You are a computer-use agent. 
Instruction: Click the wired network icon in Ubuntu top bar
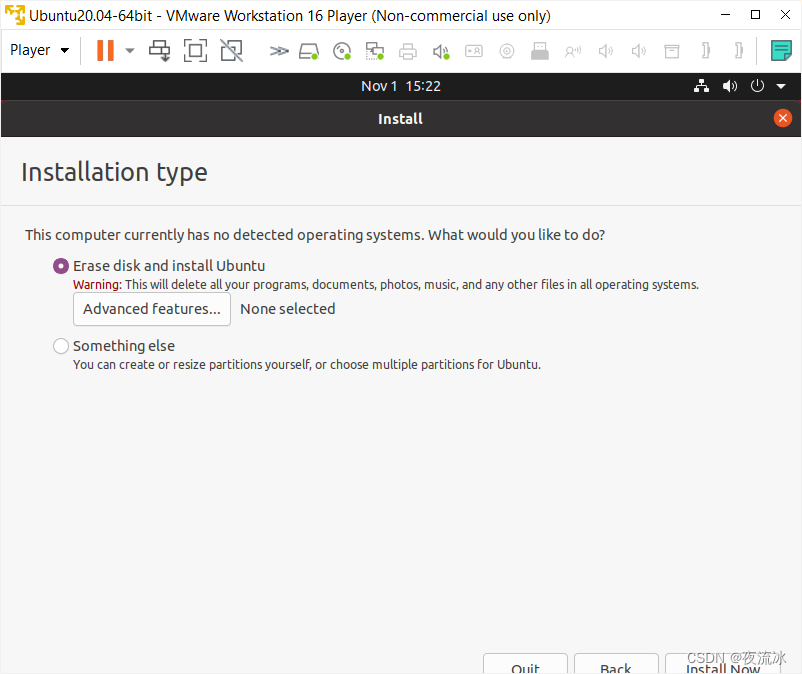coord(701,86)
